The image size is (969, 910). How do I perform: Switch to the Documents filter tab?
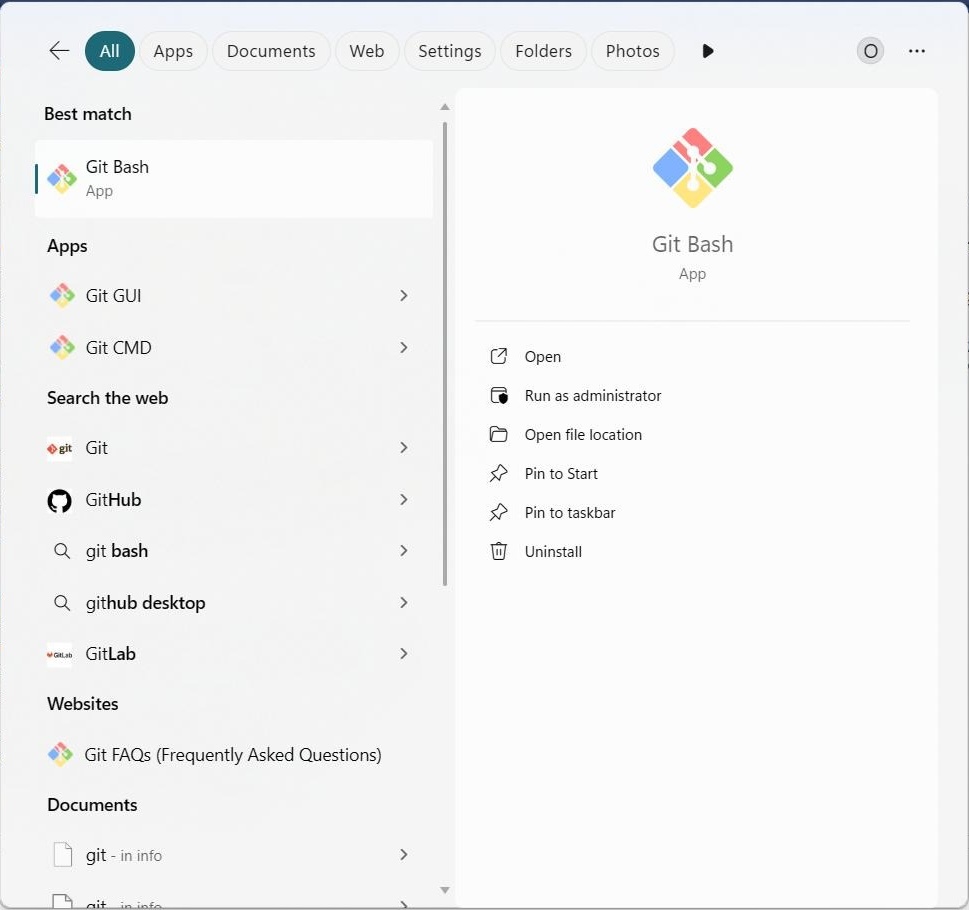click(271, 51)
